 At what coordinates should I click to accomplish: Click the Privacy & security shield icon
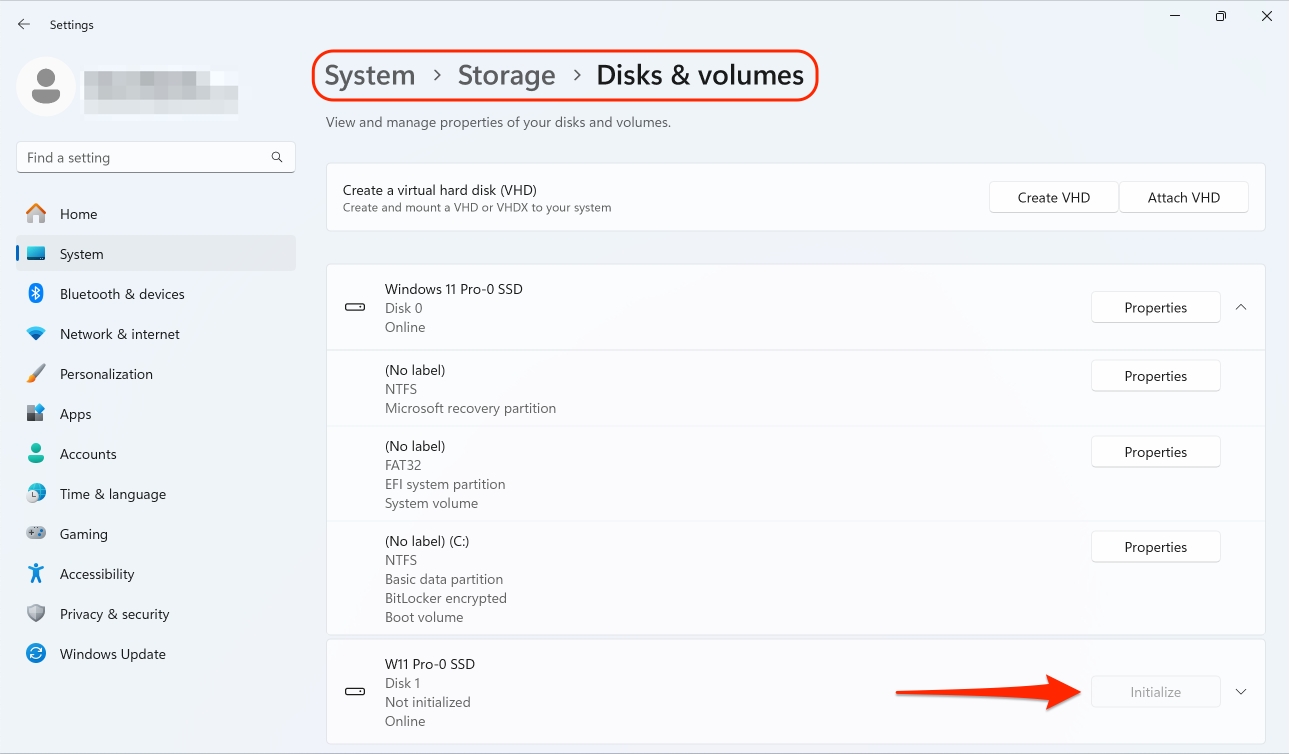(36, 614)
